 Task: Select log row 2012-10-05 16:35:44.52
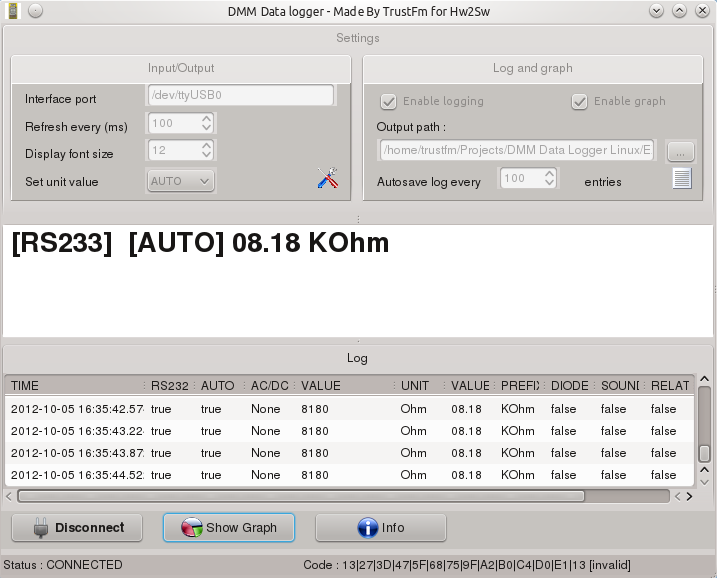[350, 475]
